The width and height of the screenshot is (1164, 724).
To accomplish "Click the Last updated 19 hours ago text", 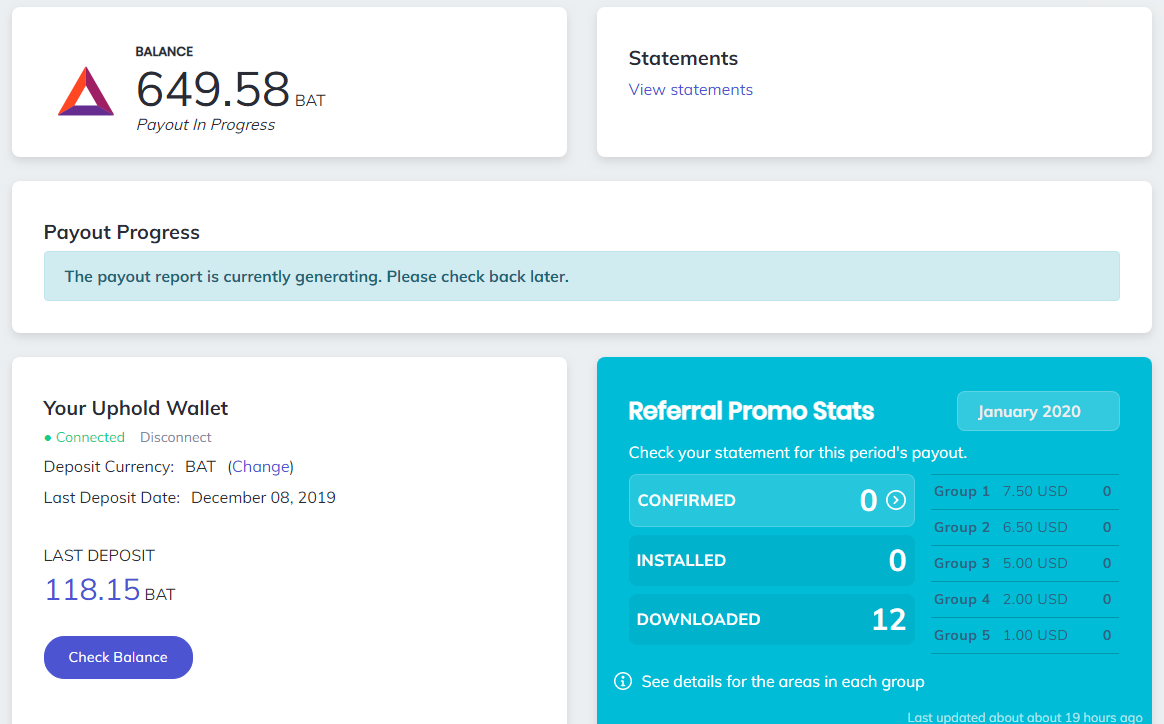I will [1024, 717].
